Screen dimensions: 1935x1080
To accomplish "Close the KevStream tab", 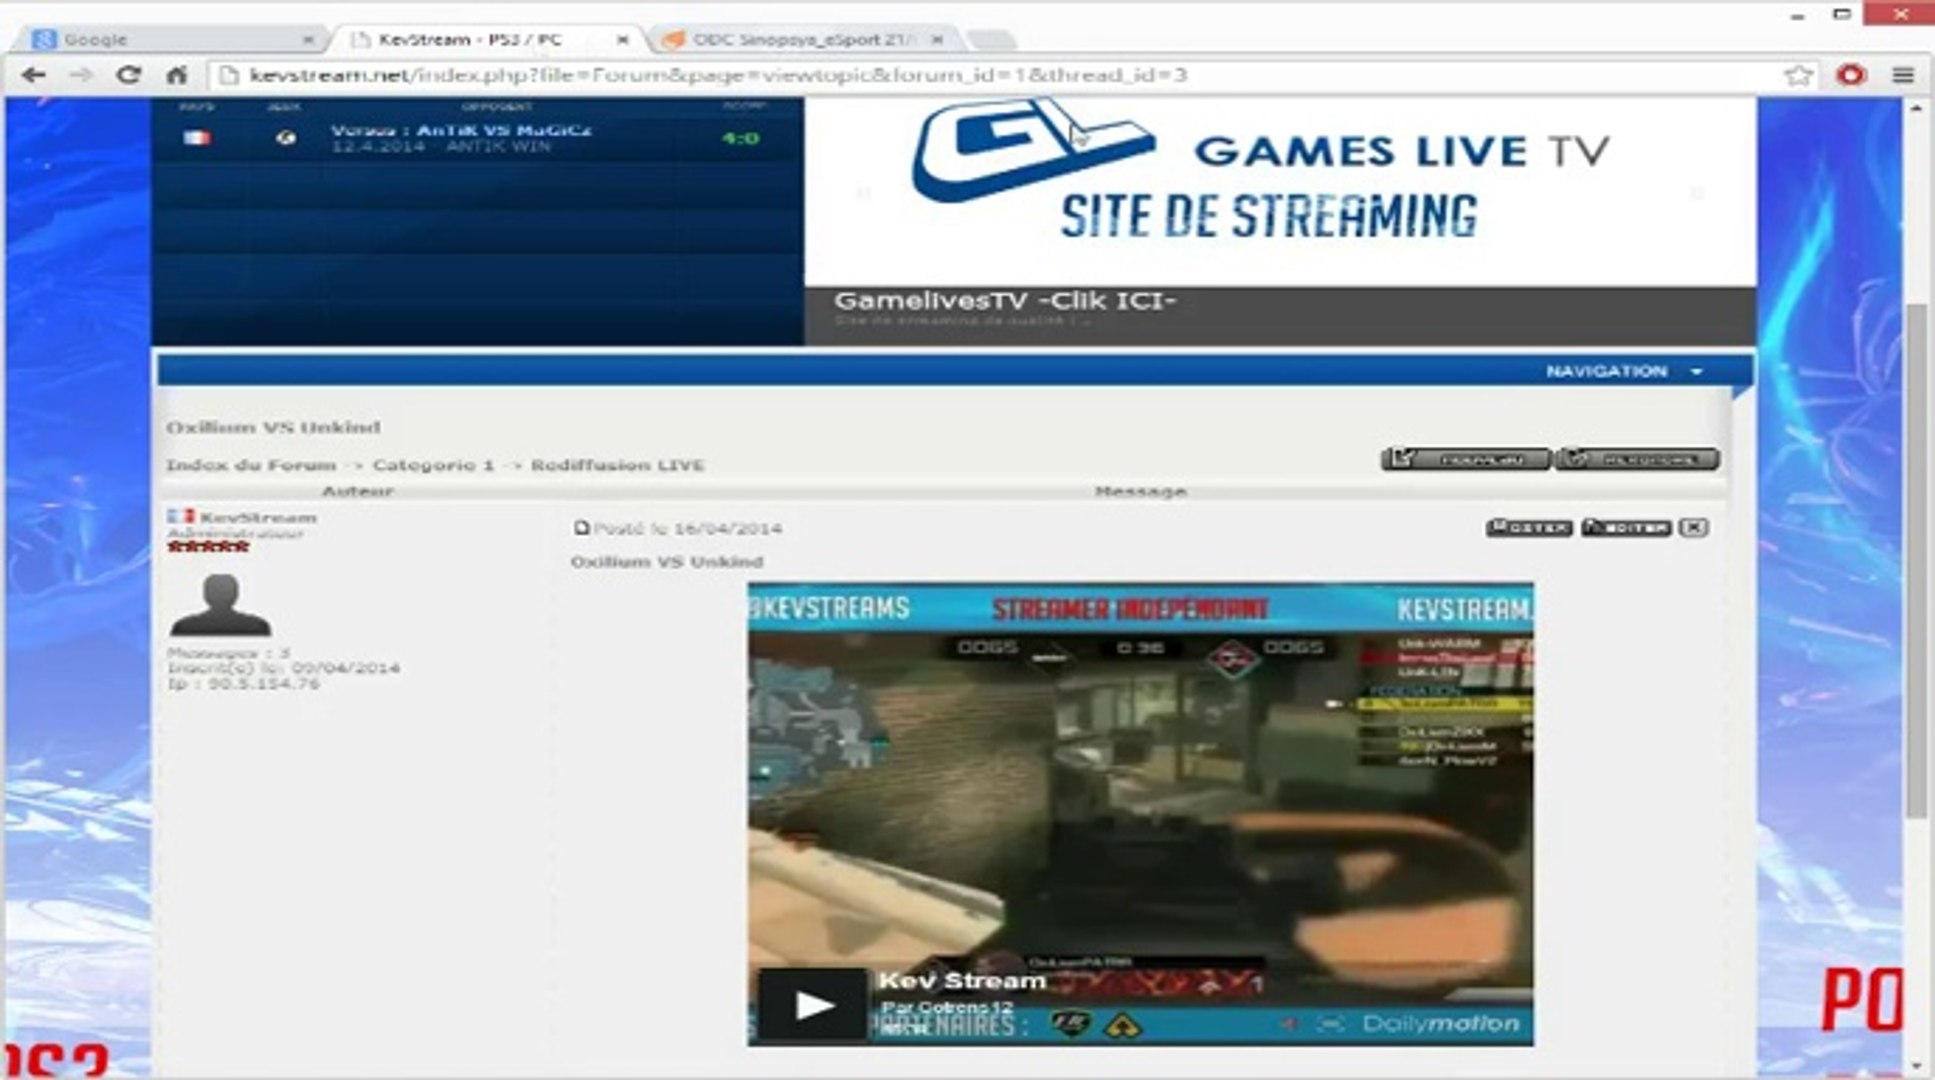I will pos(622,40).
